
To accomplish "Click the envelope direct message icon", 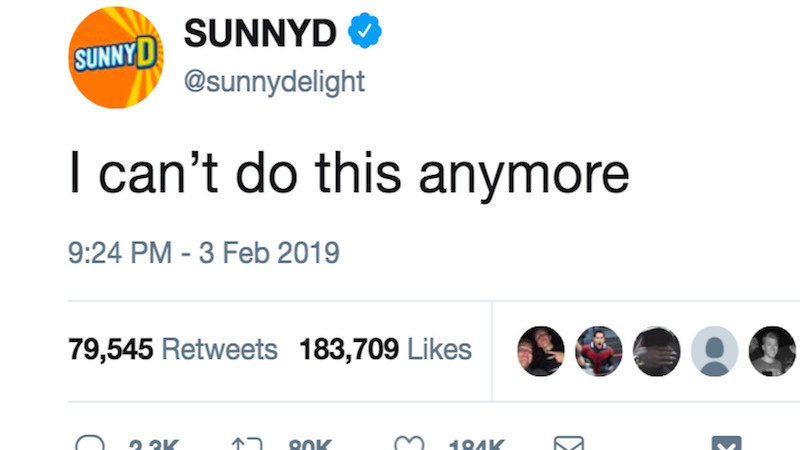I will tap(567, 443).
